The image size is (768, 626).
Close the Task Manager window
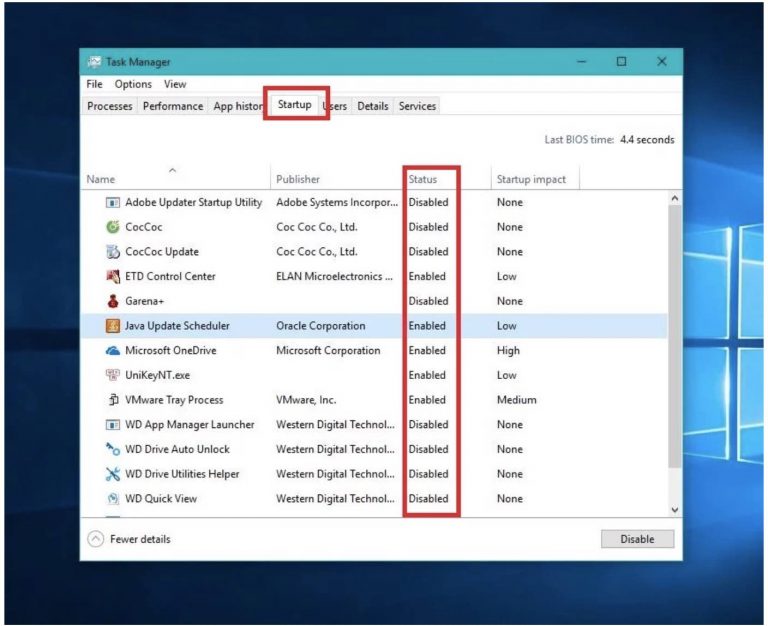point(662,61)
